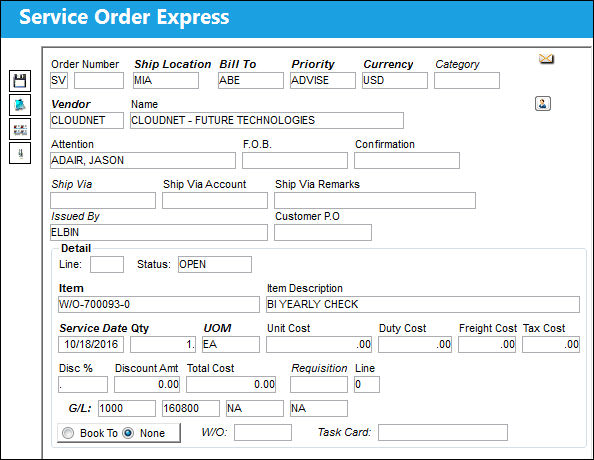
Task: Click the Order Number SV prefix field
Action: click(59, 80)
